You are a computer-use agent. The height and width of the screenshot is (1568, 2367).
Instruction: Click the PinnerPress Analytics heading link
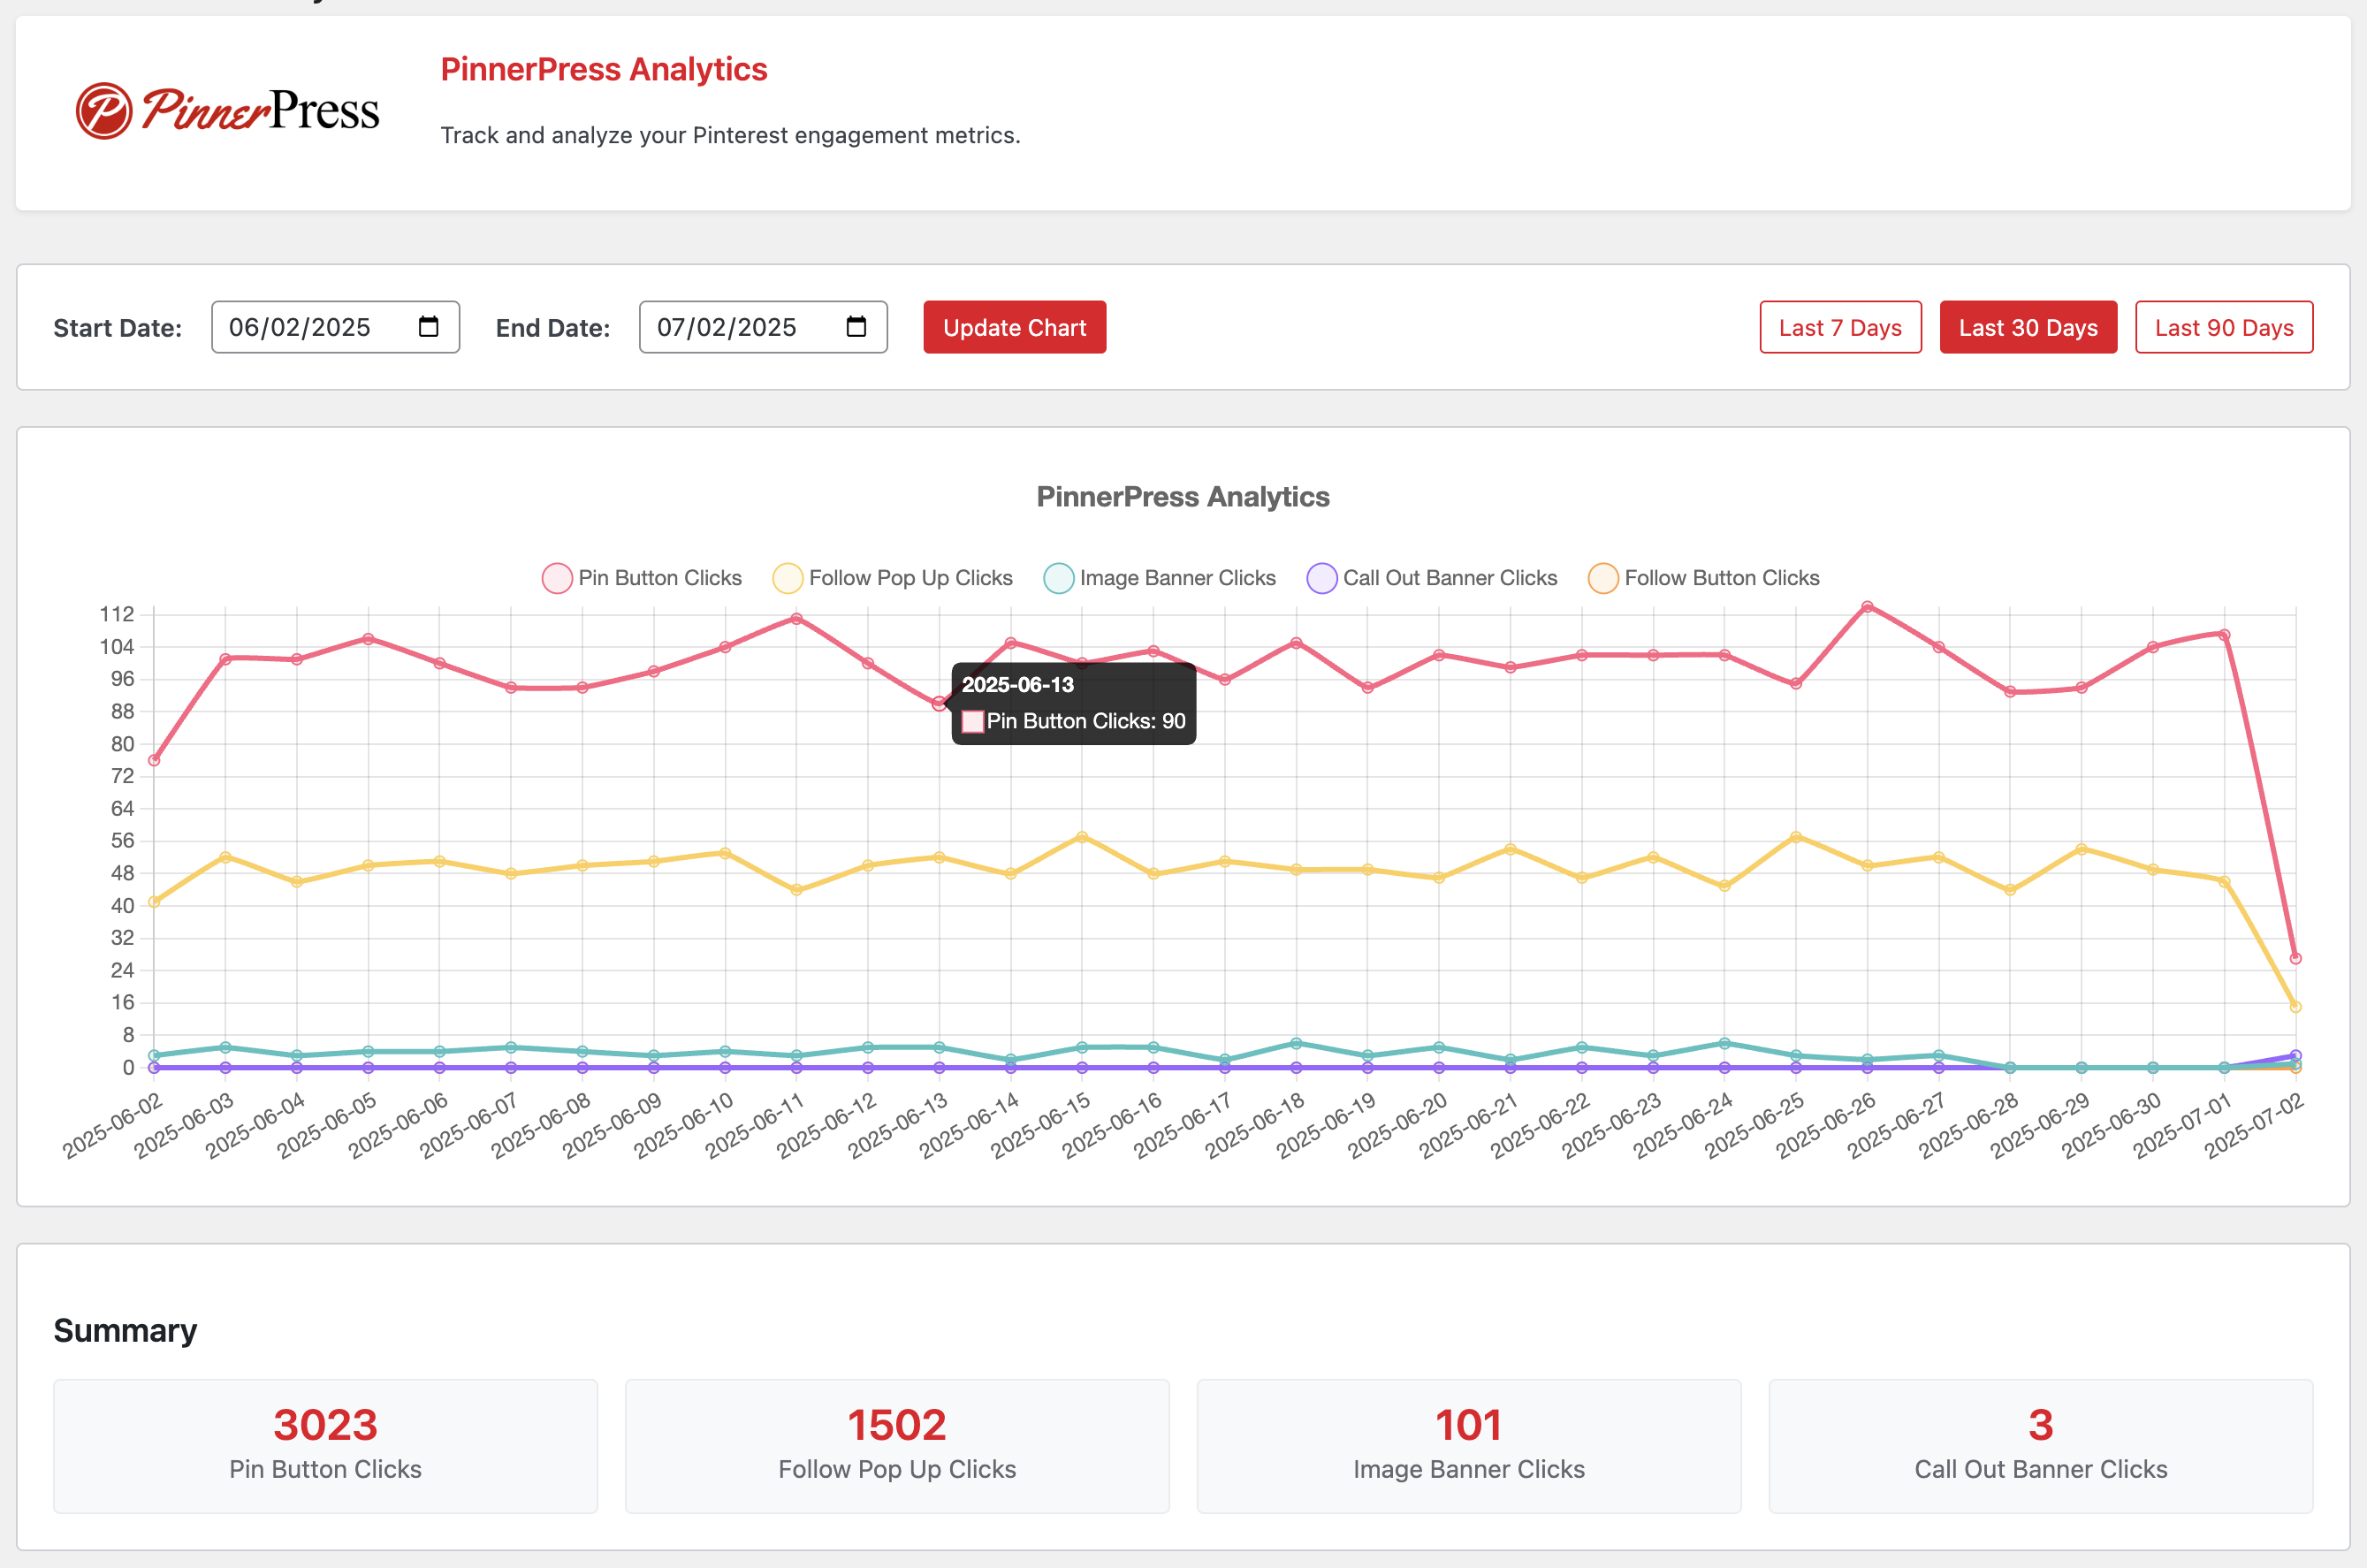click(x=604, y=69)
